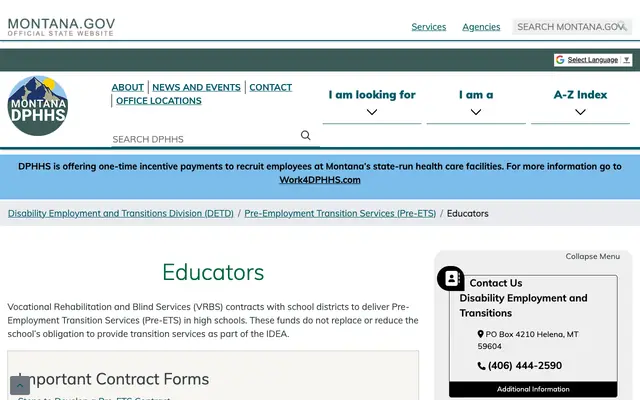This screenshot has height=400, width=640.
Task: Click the Educators page heading
Action: 213,272
